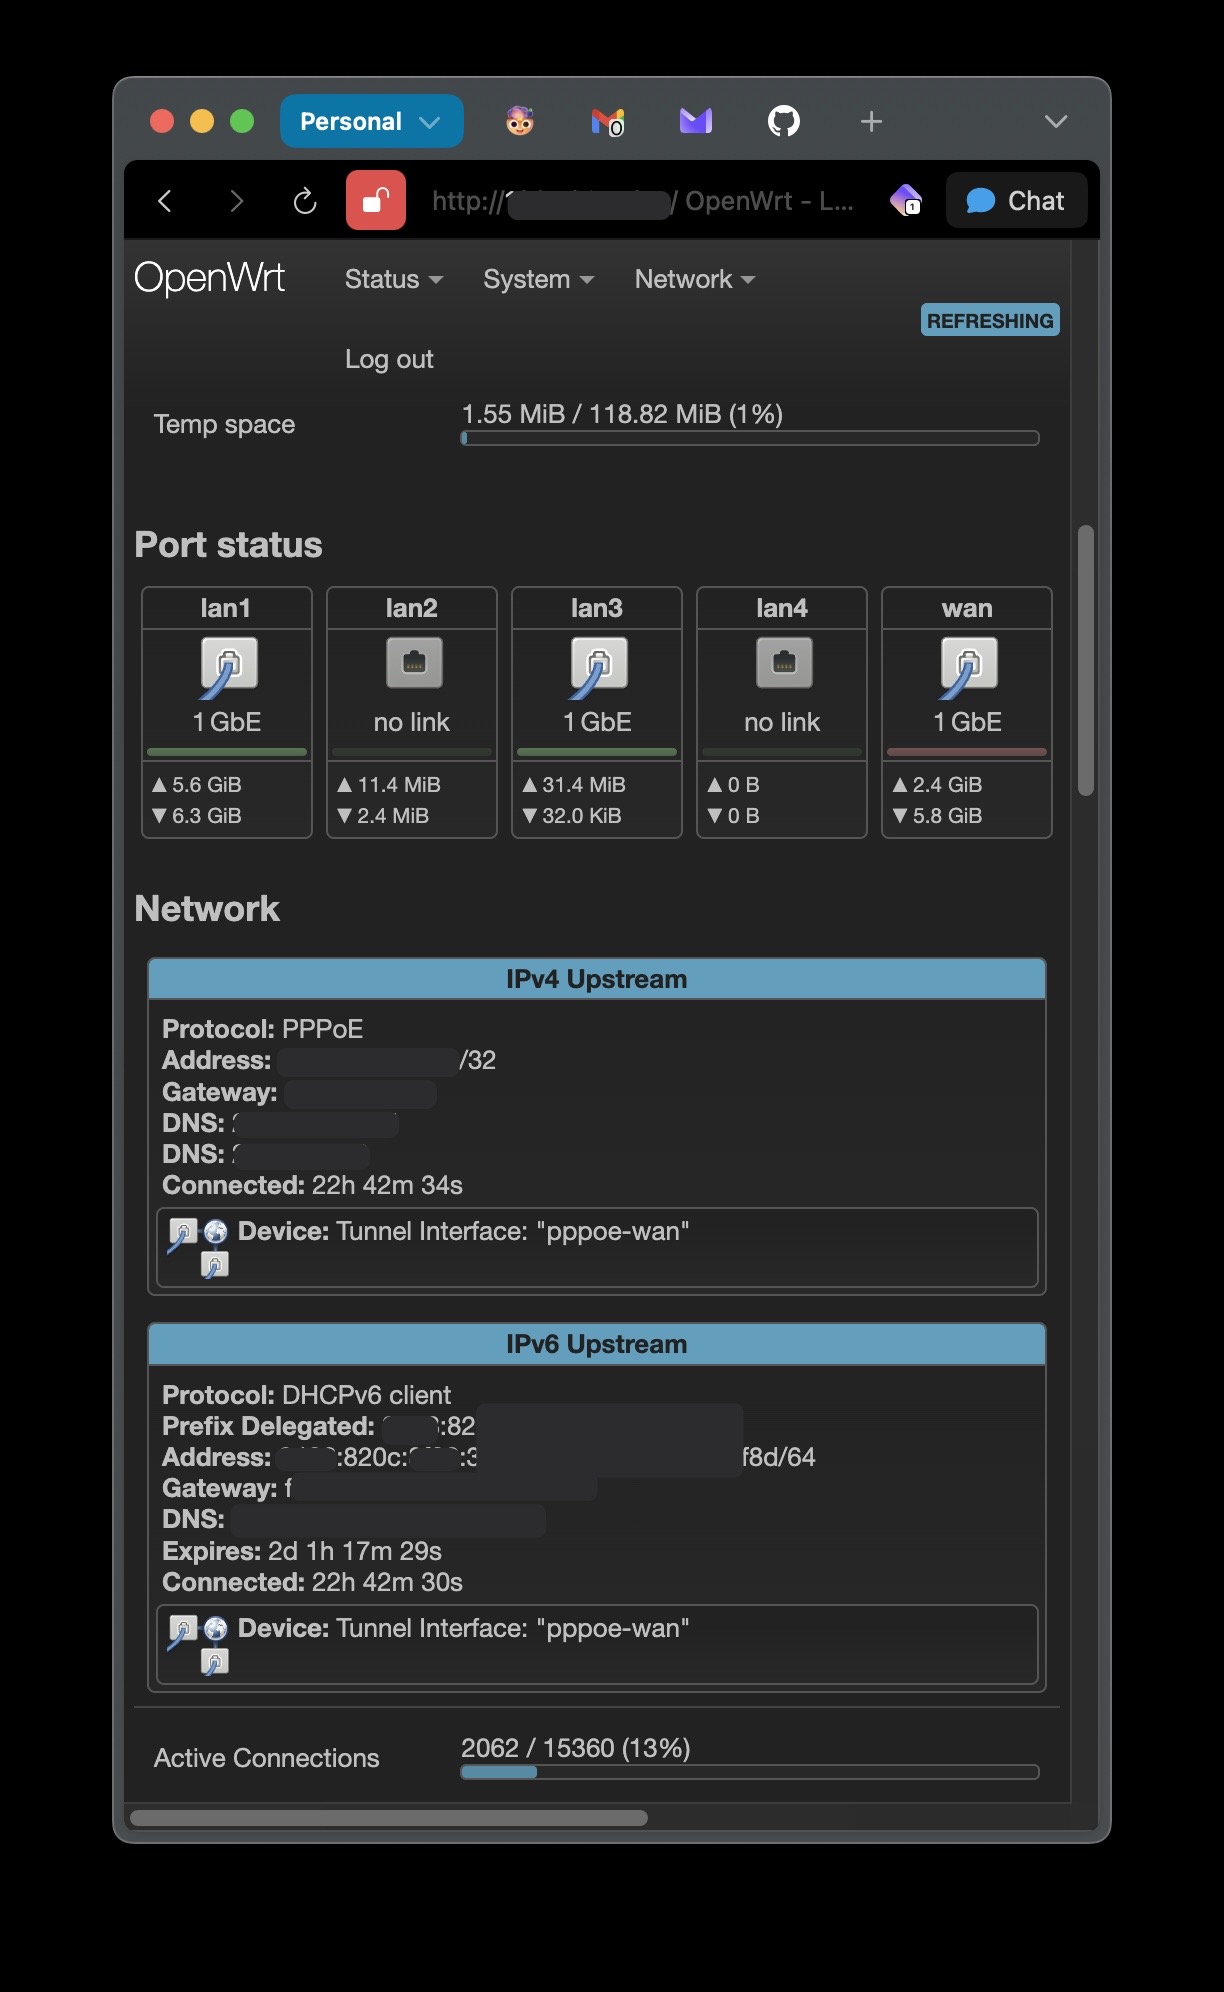Open the pinned GitHub tab
Image resolution: width=1224 pixels, height=1992 pixels.
[784, 121]
